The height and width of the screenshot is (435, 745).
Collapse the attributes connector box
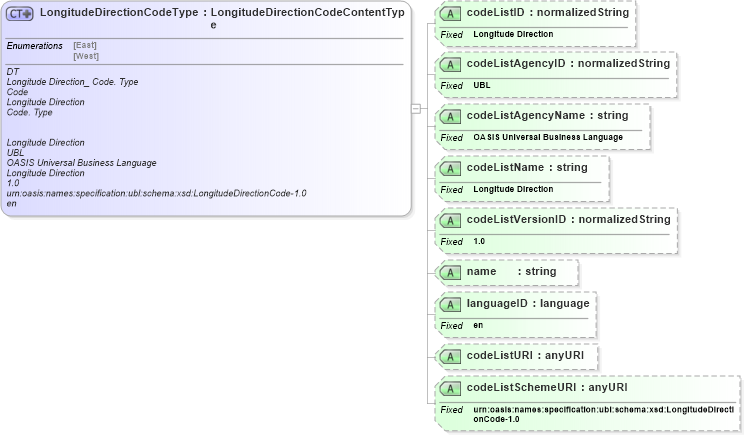pos(416,109)
